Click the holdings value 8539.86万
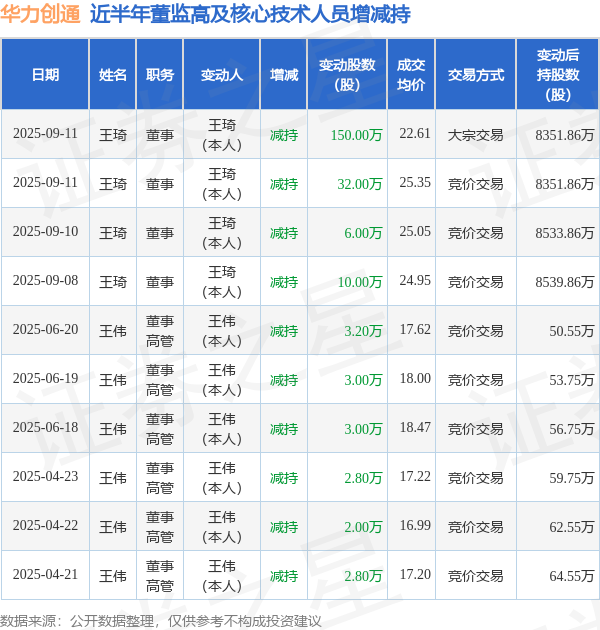Viewport: 600px width, 630px height. coord(565,282)
